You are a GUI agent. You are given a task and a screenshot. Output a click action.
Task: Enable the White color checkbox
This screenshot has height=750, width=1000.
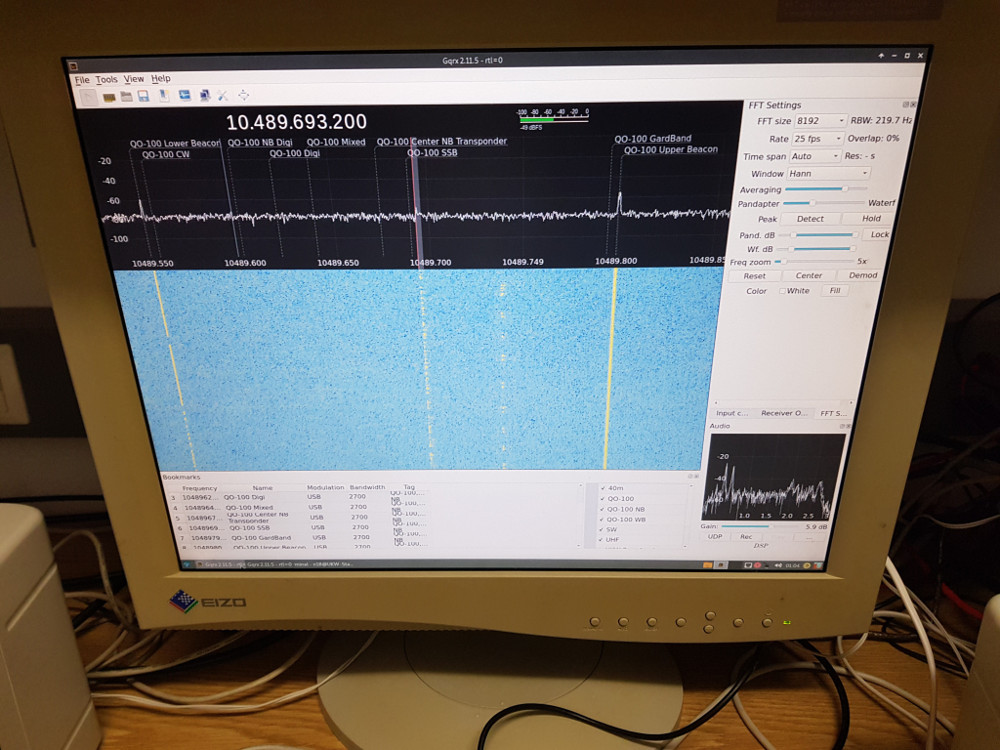[x=783, y=292]
